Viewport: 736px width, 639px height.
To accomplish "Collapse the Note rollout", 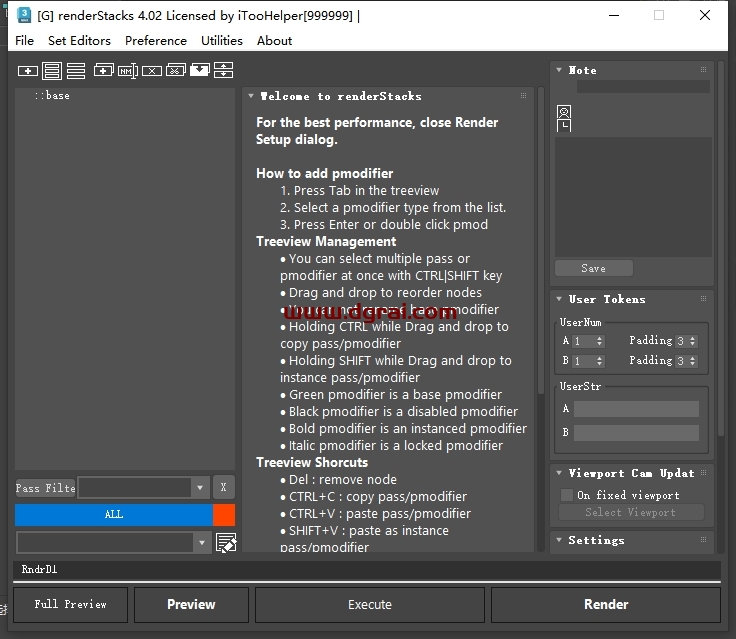I will pos(559,69).
